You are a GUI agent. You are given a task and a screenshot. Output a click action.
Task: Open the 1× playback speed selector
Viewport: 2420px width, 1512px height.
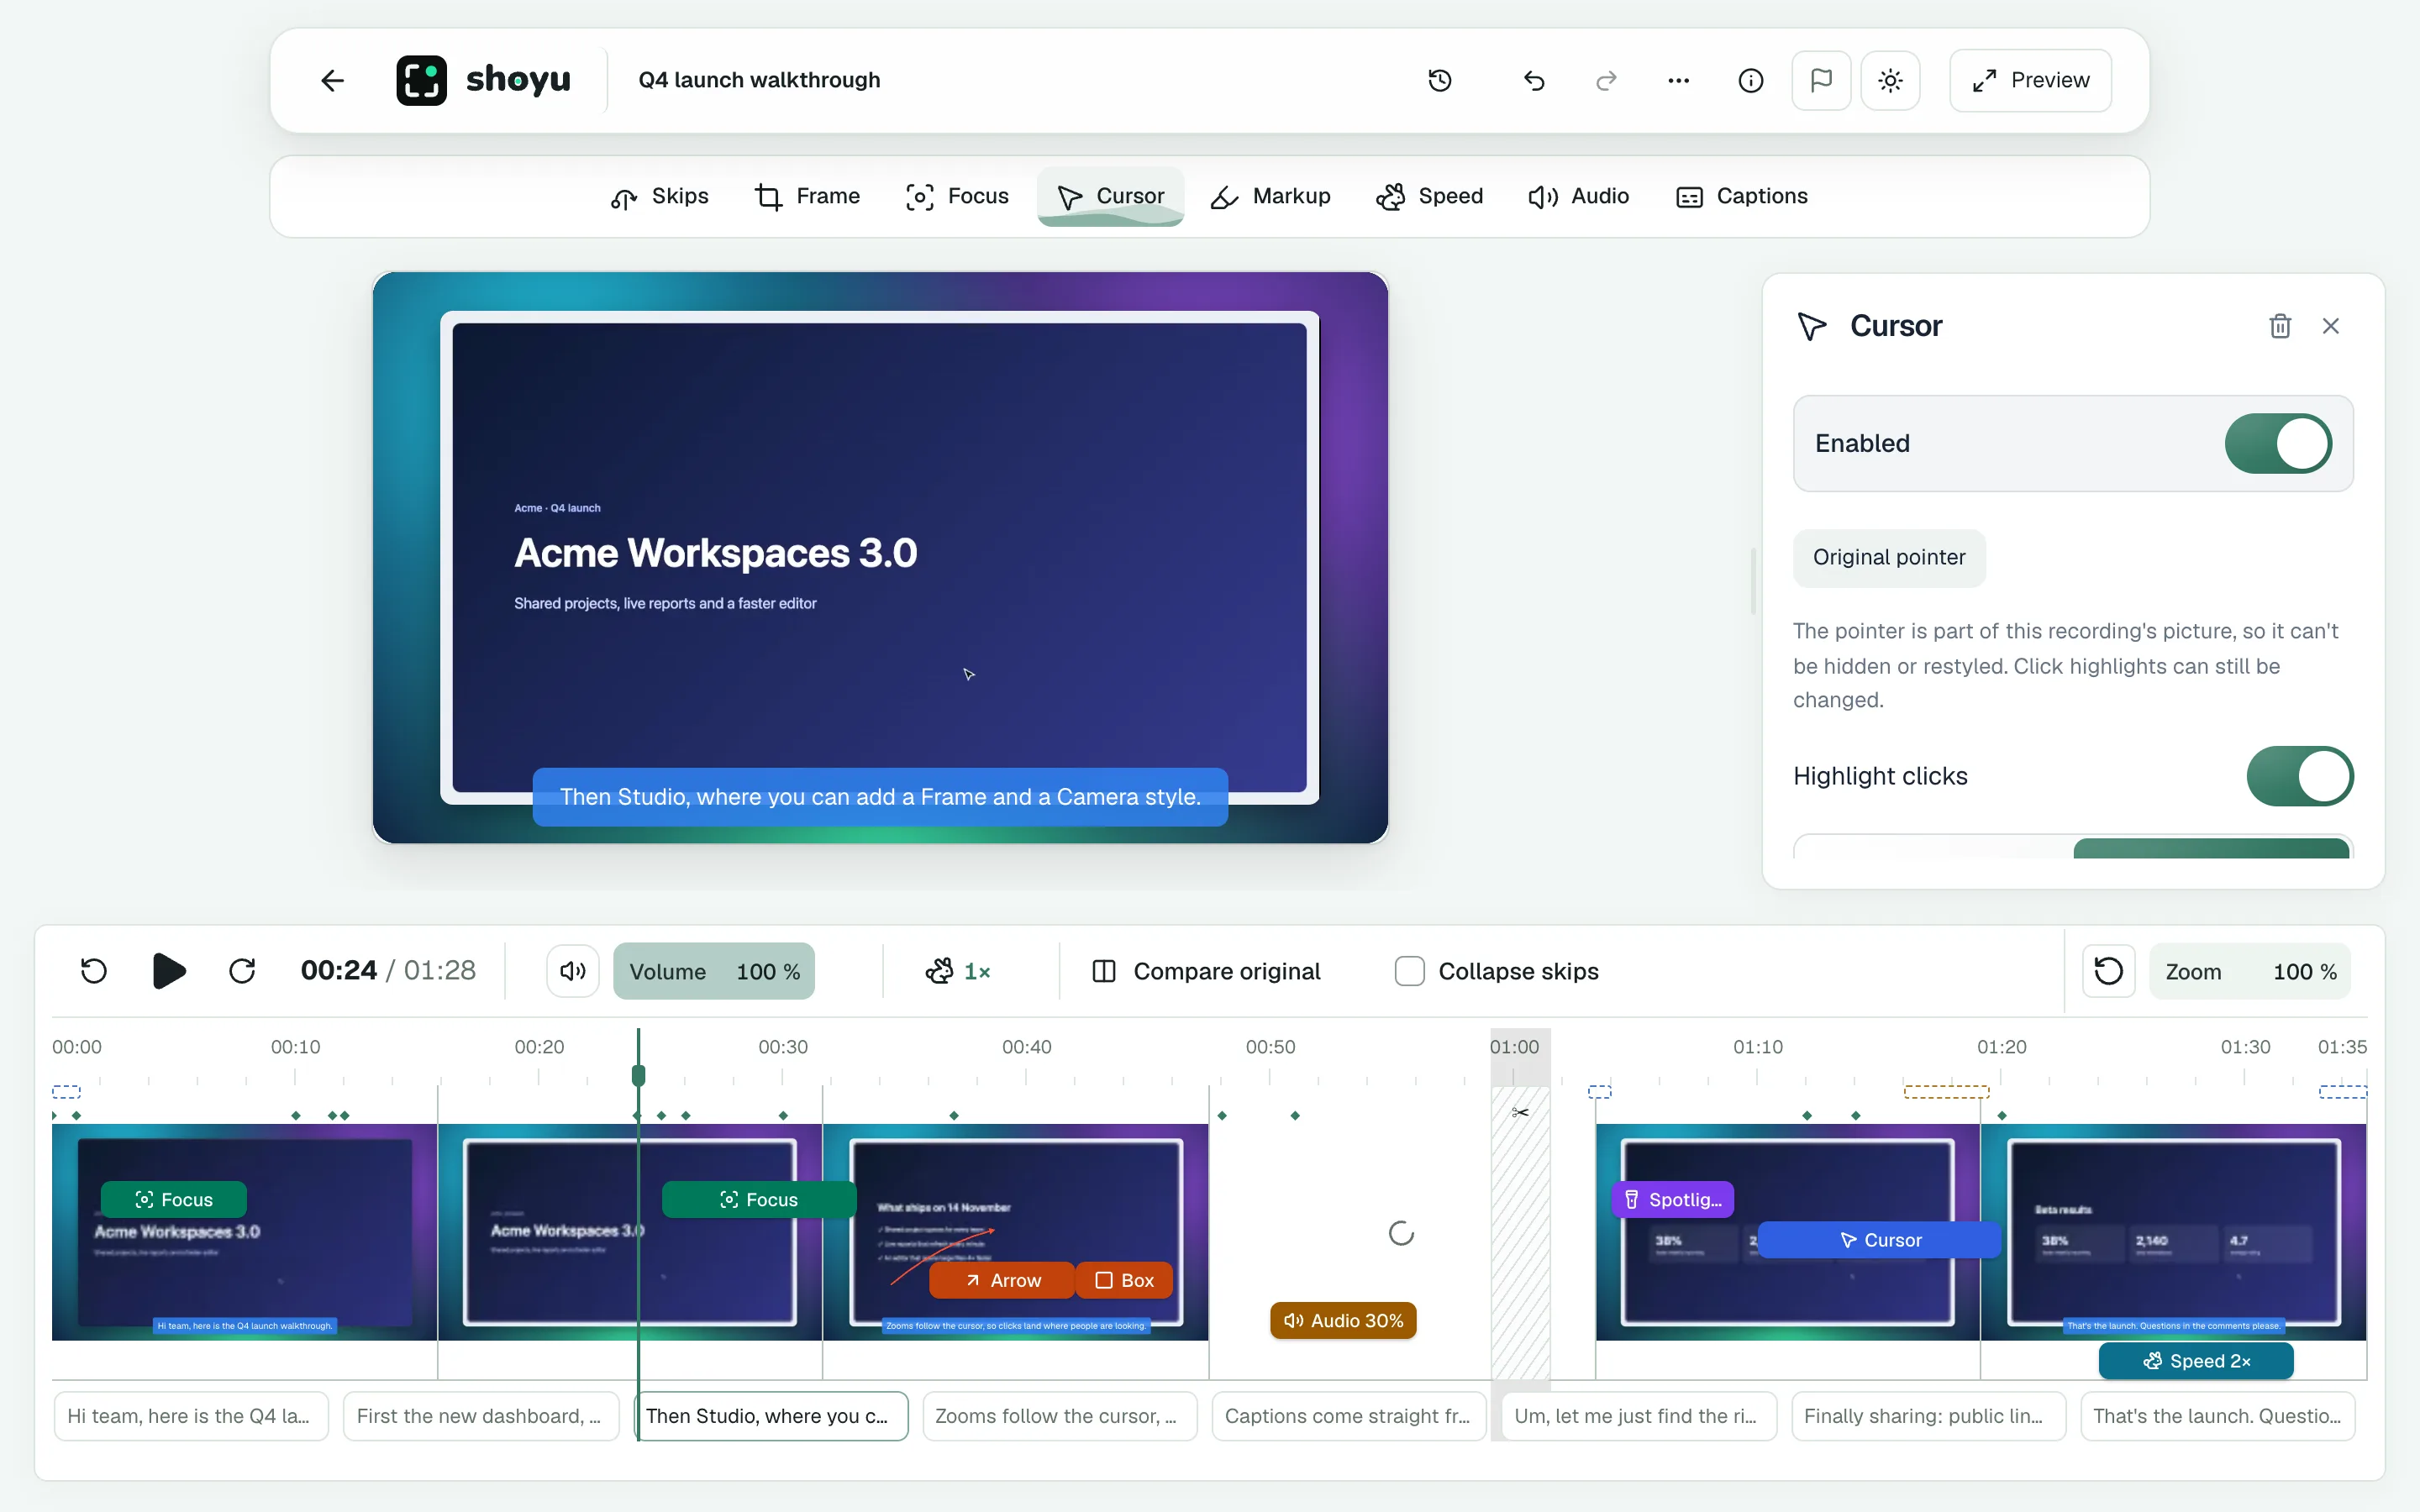click(958, 971)
